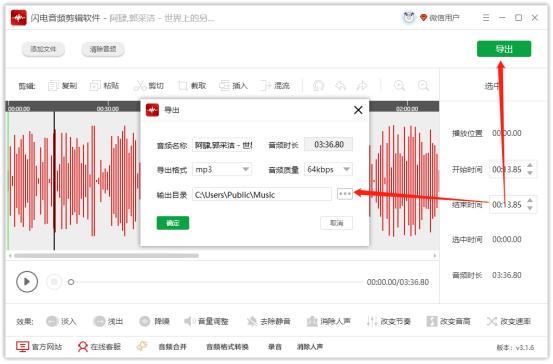Image resolution: width=553 pixels, height=364 pixels.
Task: Open 在线客服 online support
Action: (99, 347)
